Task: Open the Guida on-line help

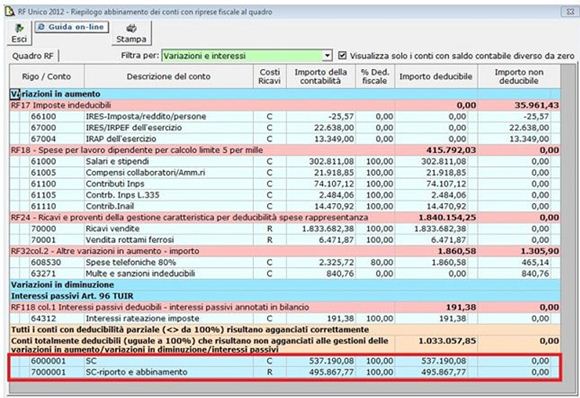Action: [x=72, y=27]
